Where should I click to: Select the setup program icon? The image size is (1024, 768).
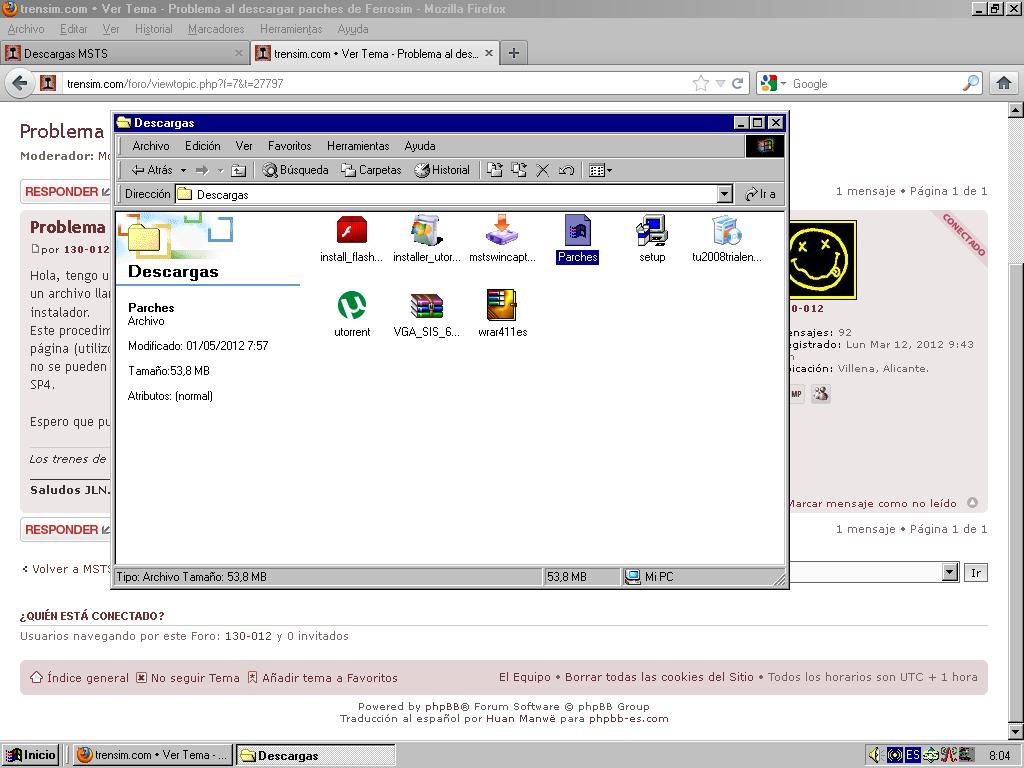point(652,231)
